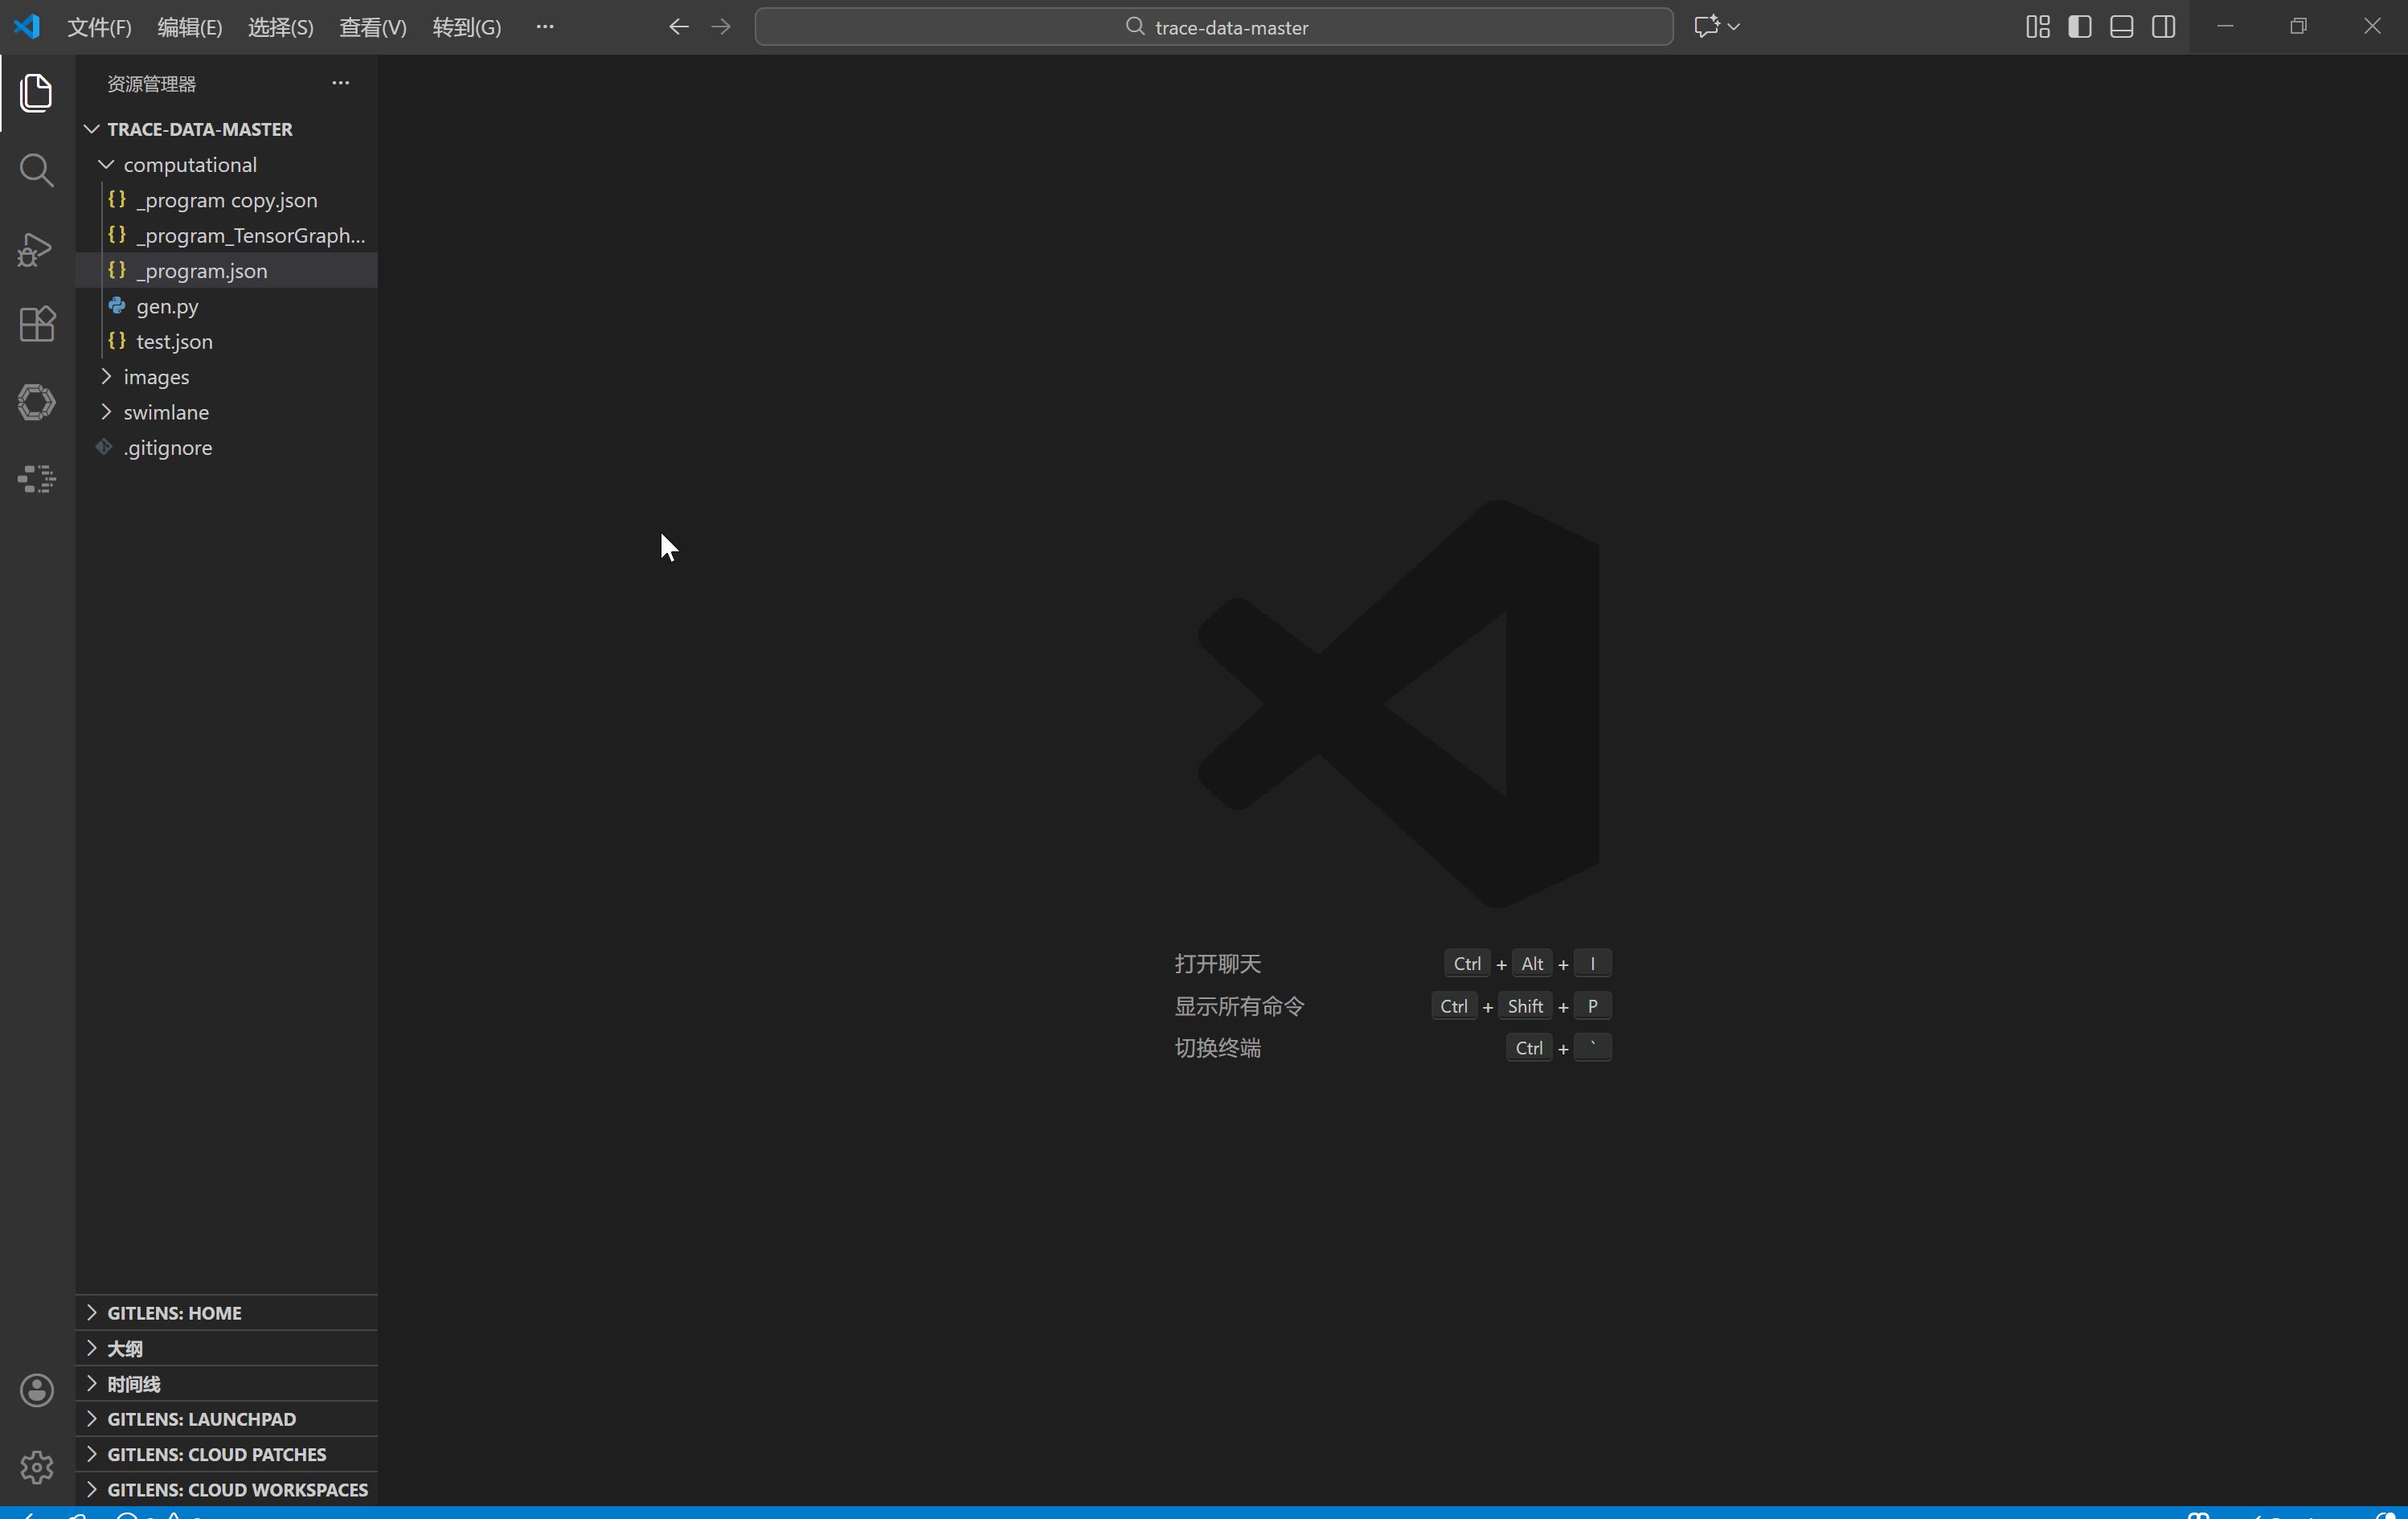Toggle the secondary sidebar visibility
The height and width of the screenshot is (1519, 2408).
[x=2163, y=27]
